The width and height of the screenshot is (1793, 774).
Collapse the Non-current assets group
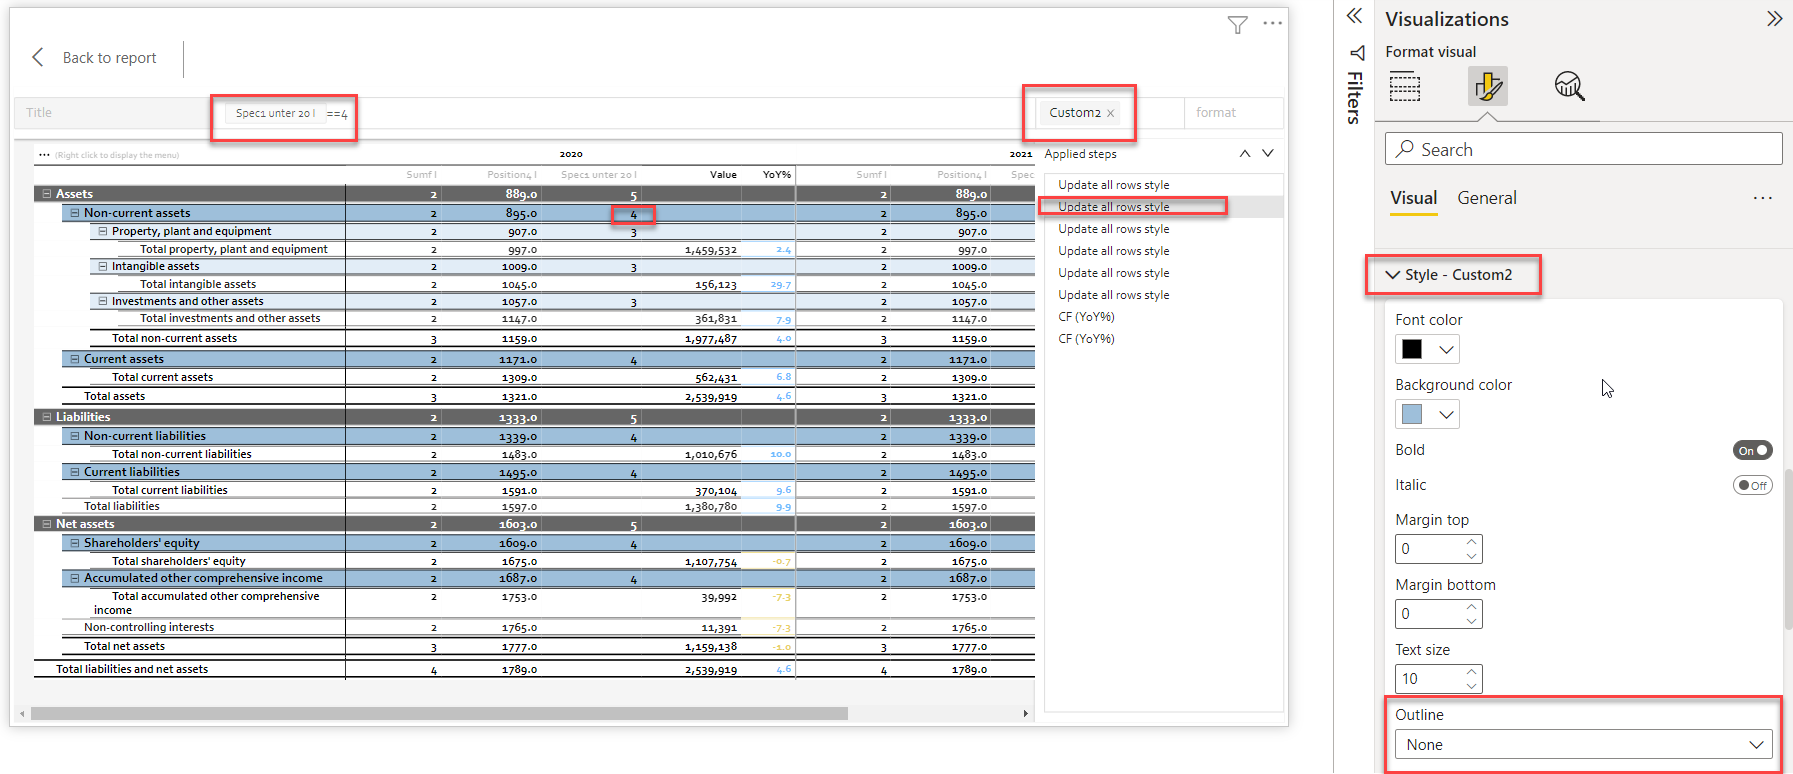point(74,213)
